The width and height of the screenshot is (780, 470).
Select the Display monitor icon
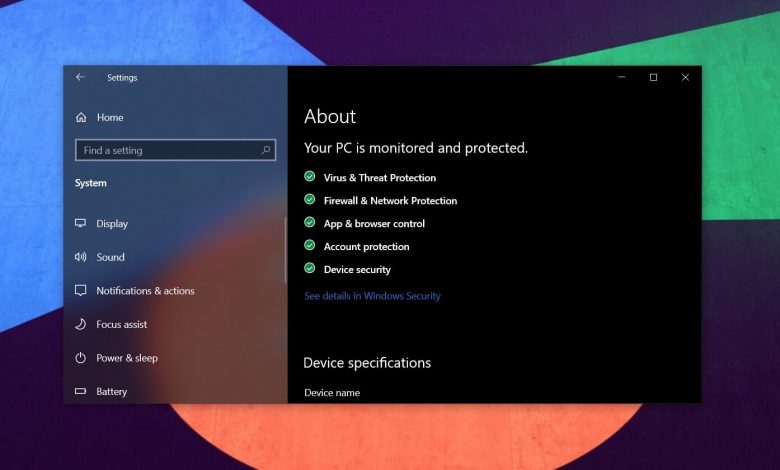click(x=81, y=223)
